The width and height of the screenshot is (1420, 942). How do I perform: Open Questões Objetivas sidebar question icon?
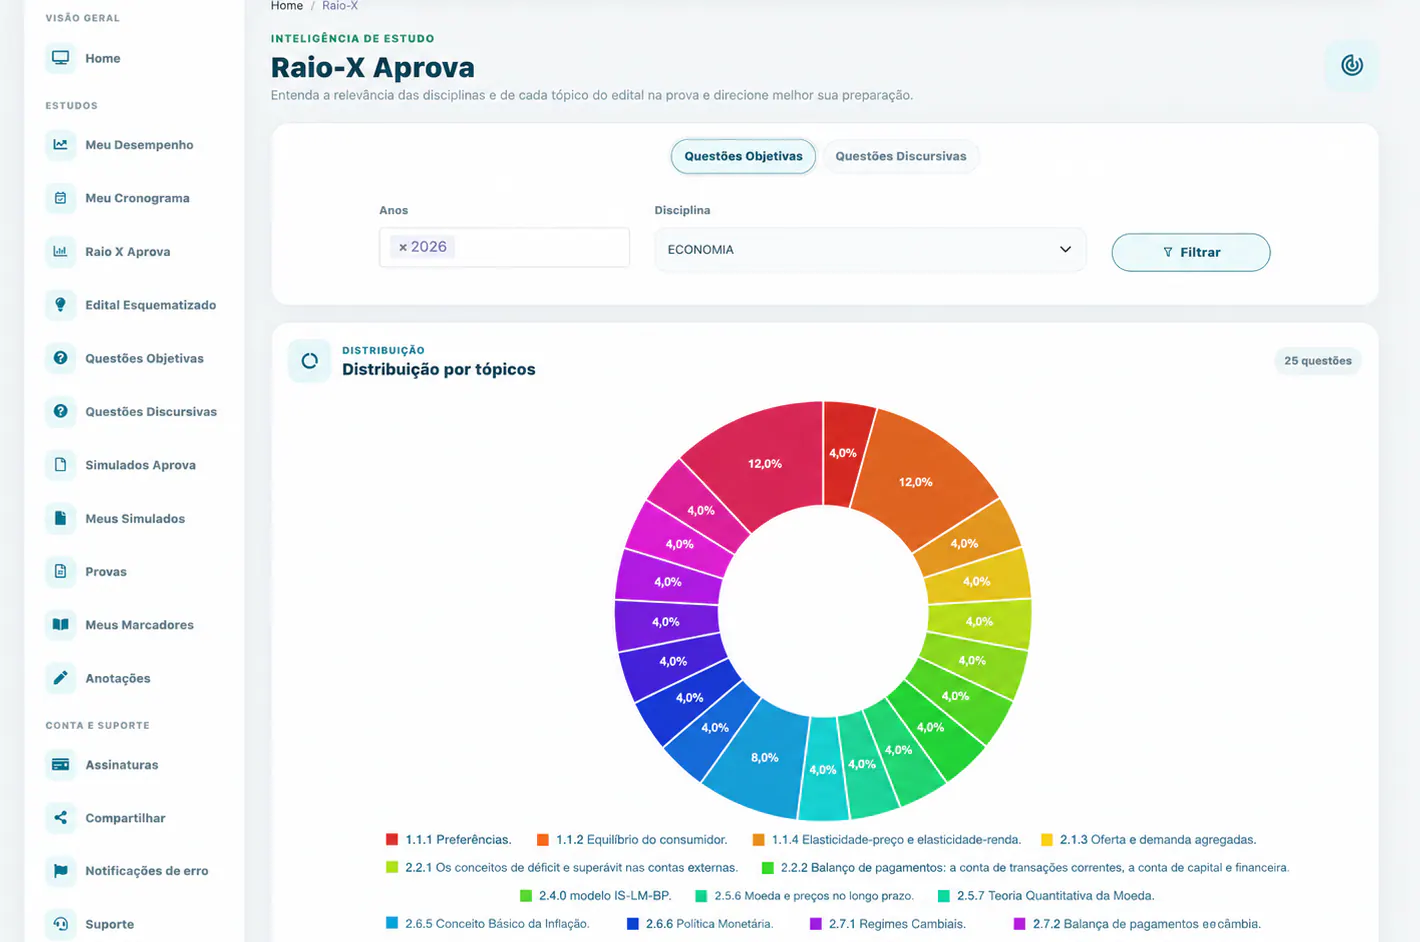pos(60,358)
